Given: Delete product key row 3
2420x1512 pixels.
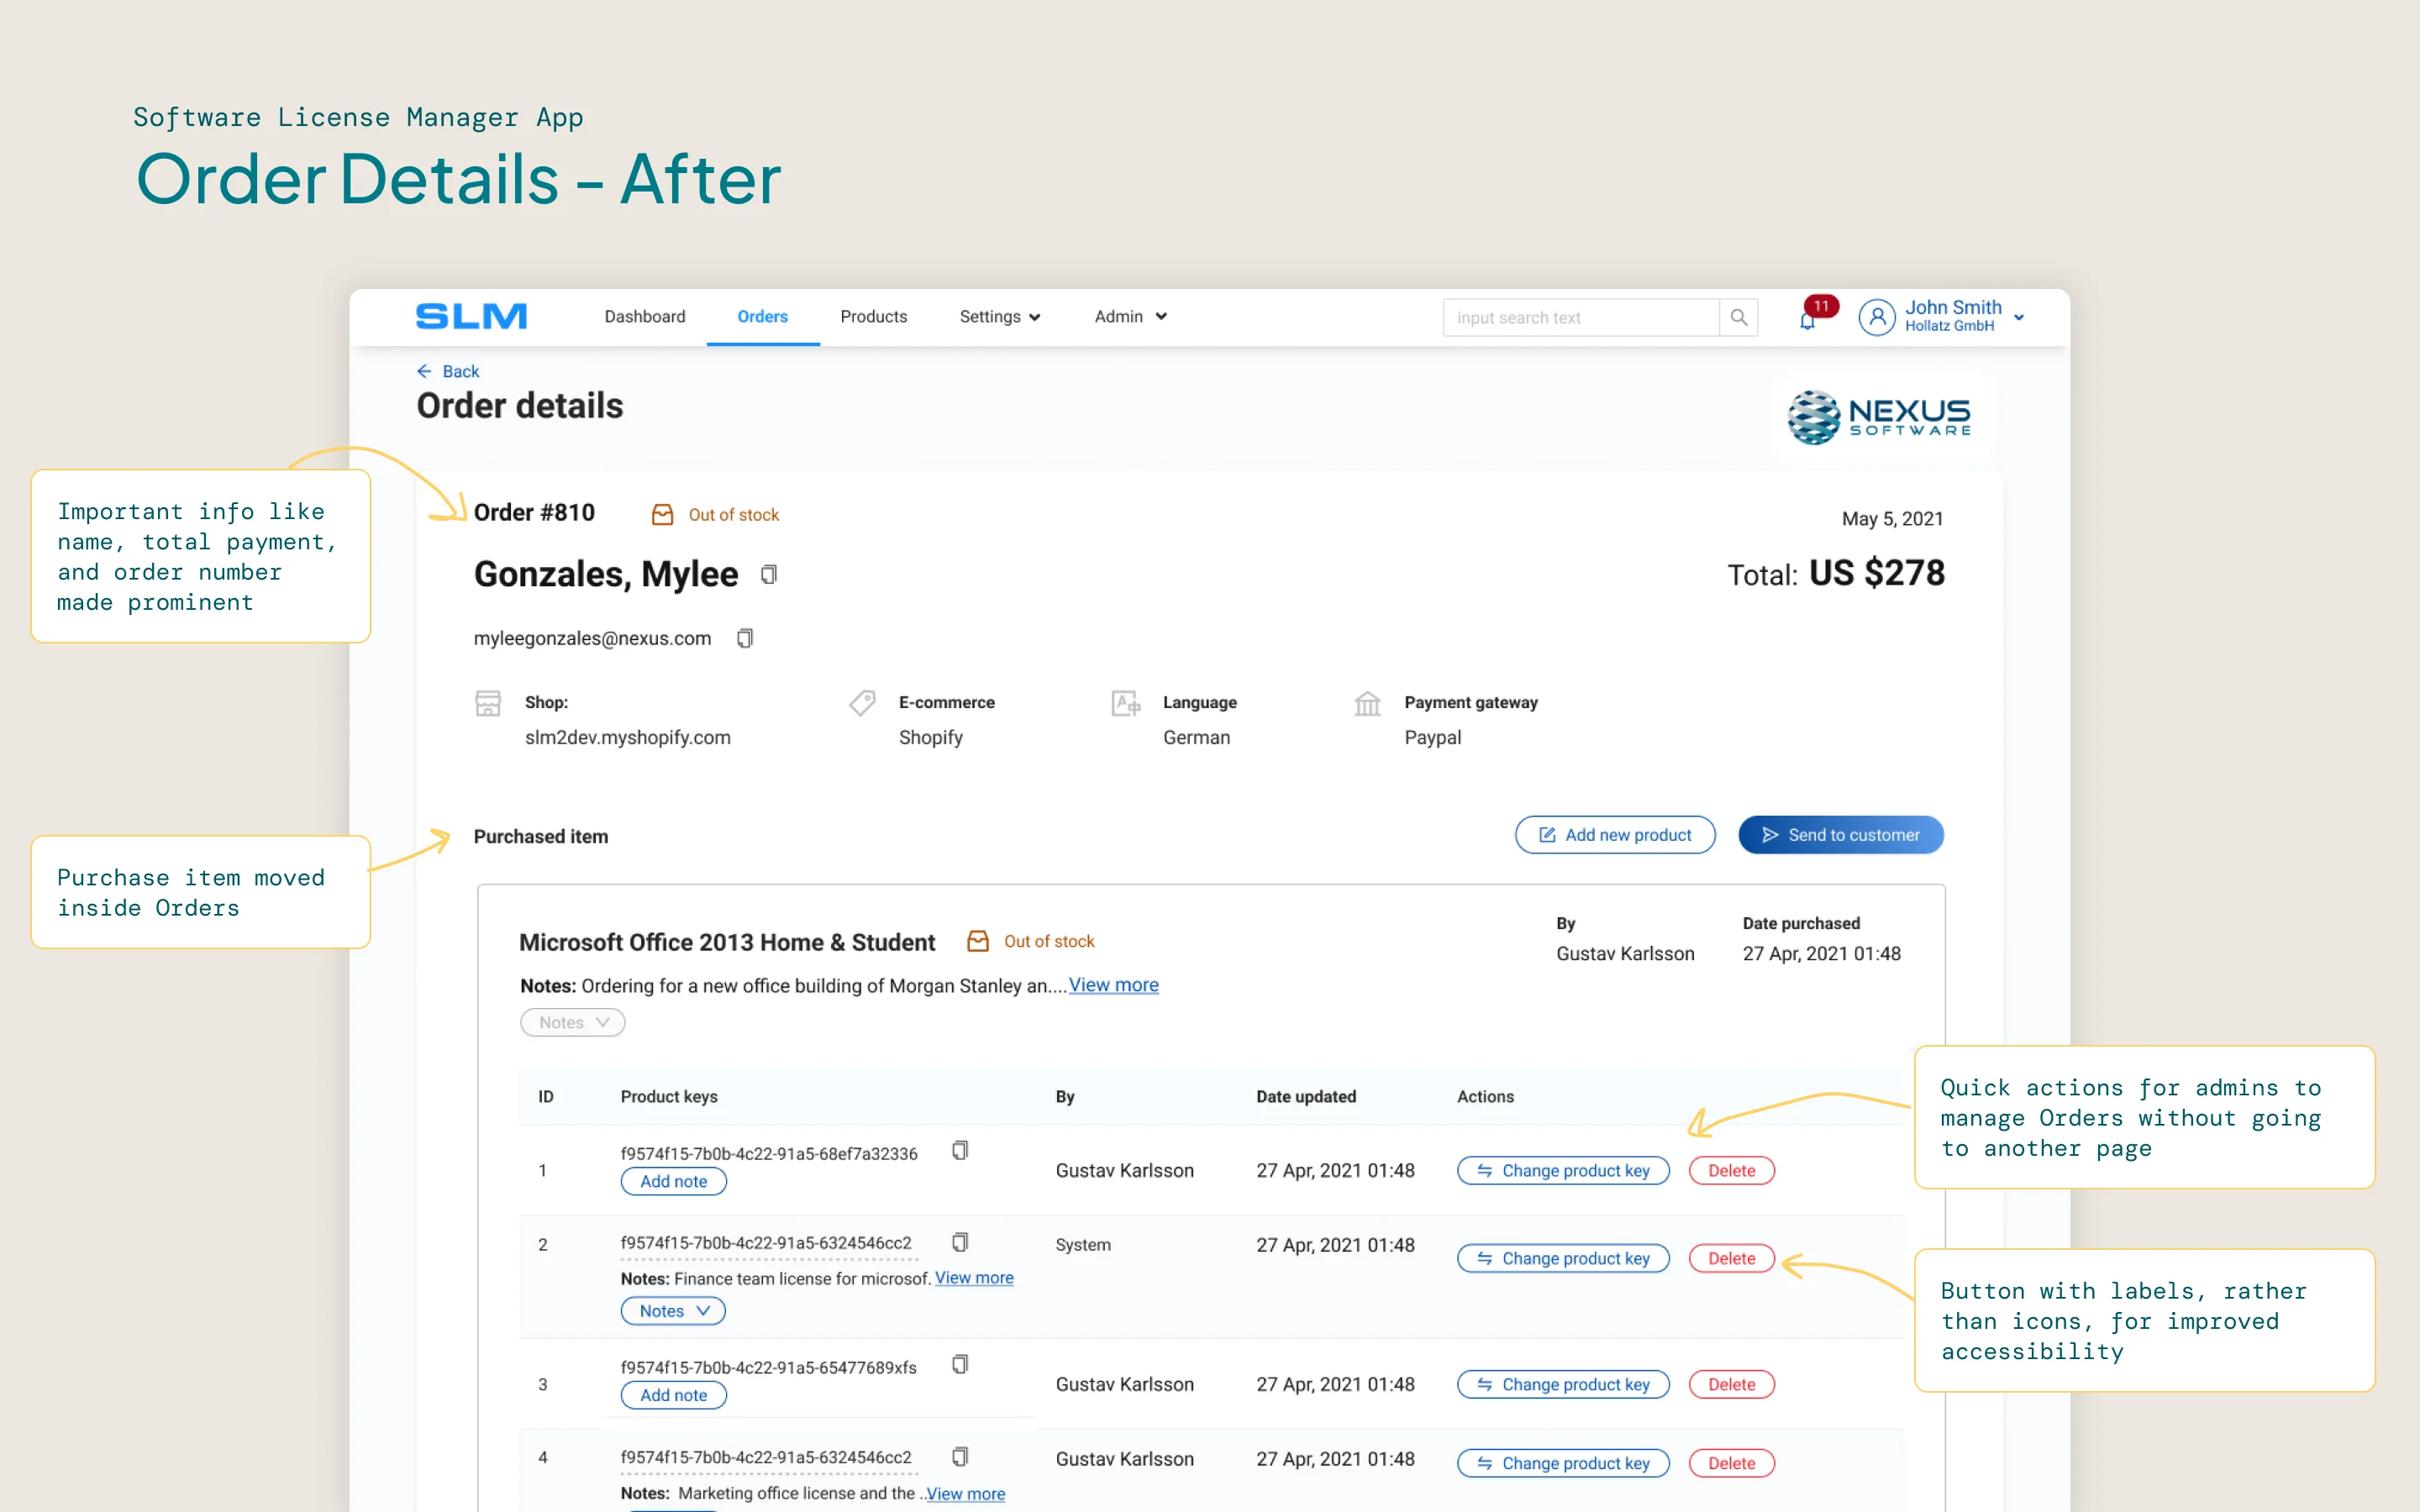Looking at the screenshot, I should pyautogui.click(x=1732, y=1385).
